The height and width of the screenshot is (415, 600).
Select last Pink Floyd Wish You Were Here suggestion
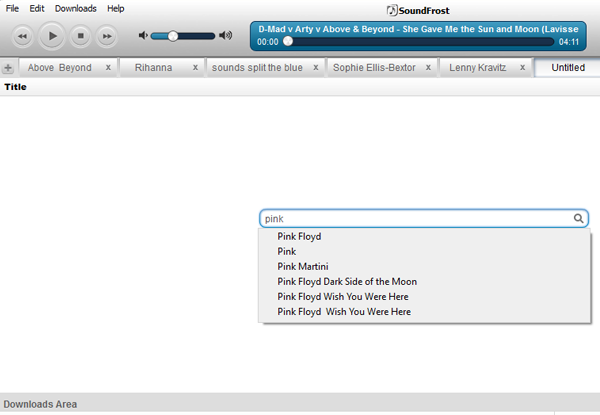424,312
